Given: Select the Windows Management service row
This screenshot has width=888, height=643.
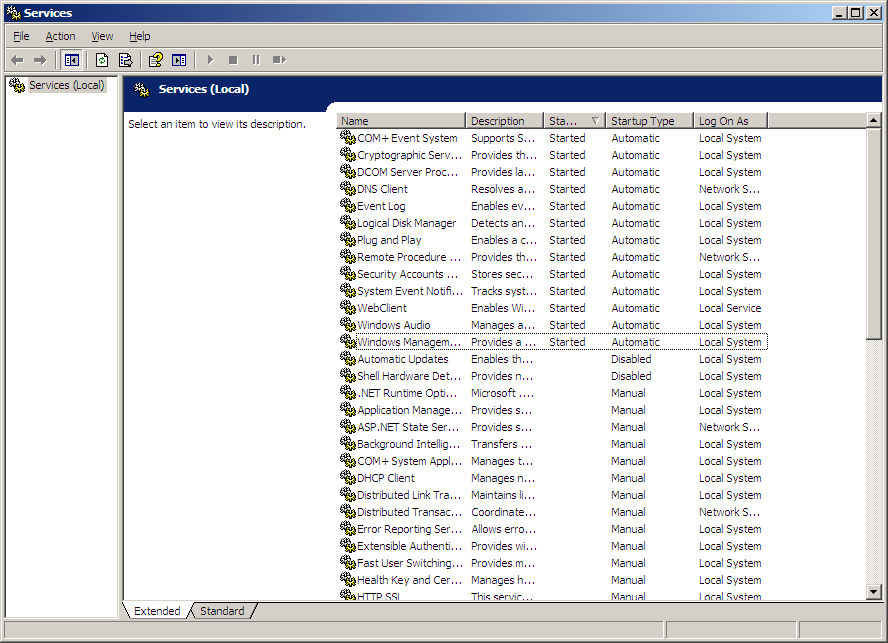Looking at the screenshot, I should [x=553, y=342].
